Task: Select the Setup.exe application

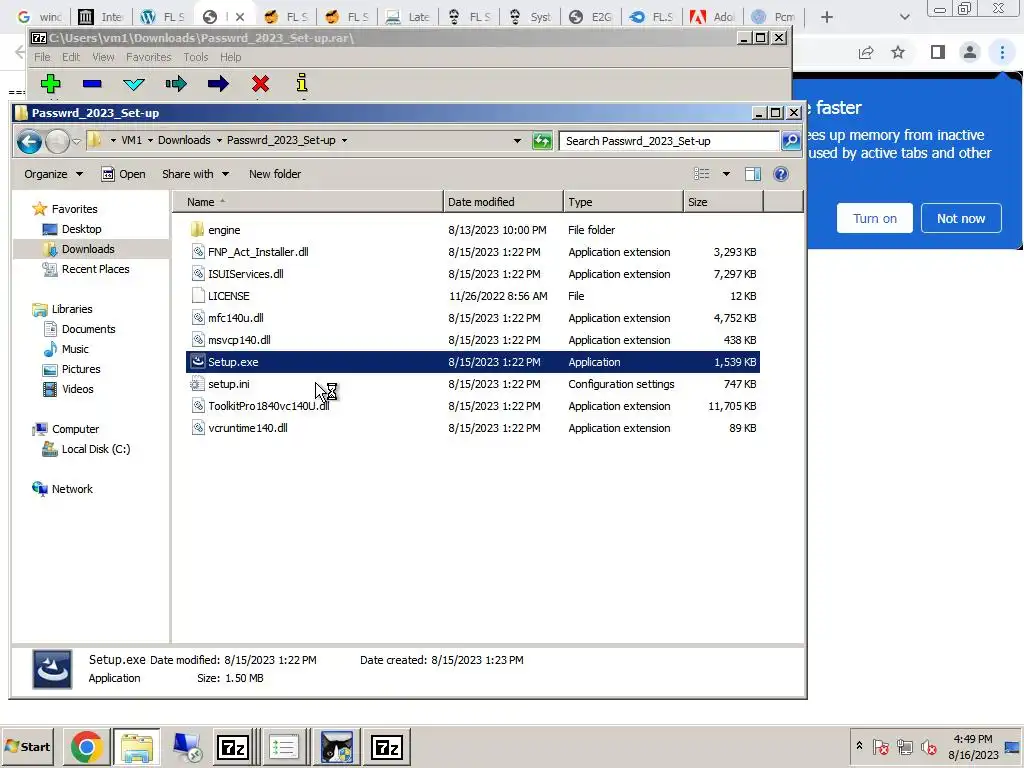Action: [473, 362]
